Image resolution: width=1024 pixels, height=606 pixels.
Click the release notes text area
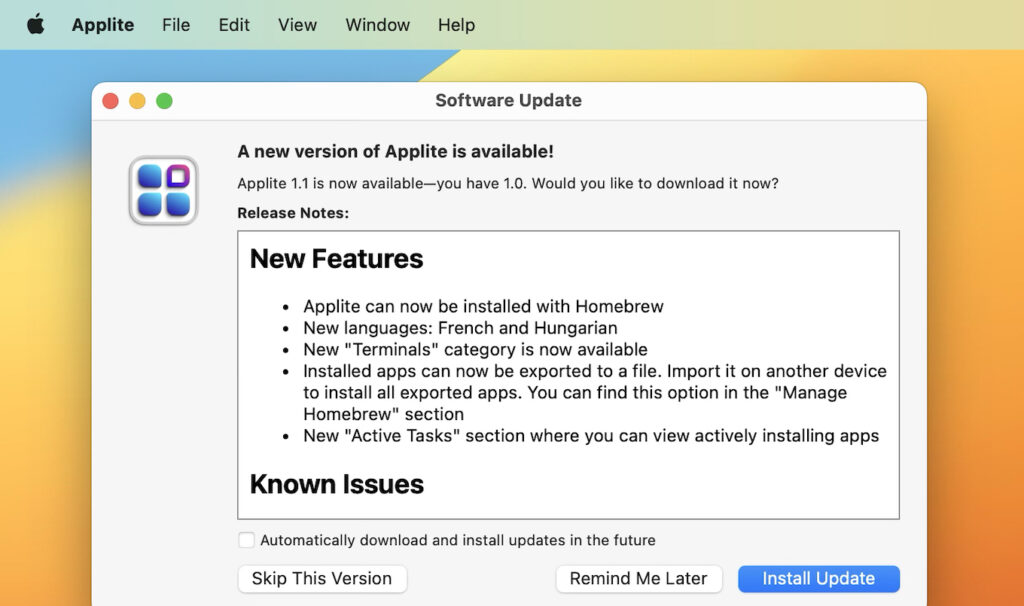(x=568, y=374)
